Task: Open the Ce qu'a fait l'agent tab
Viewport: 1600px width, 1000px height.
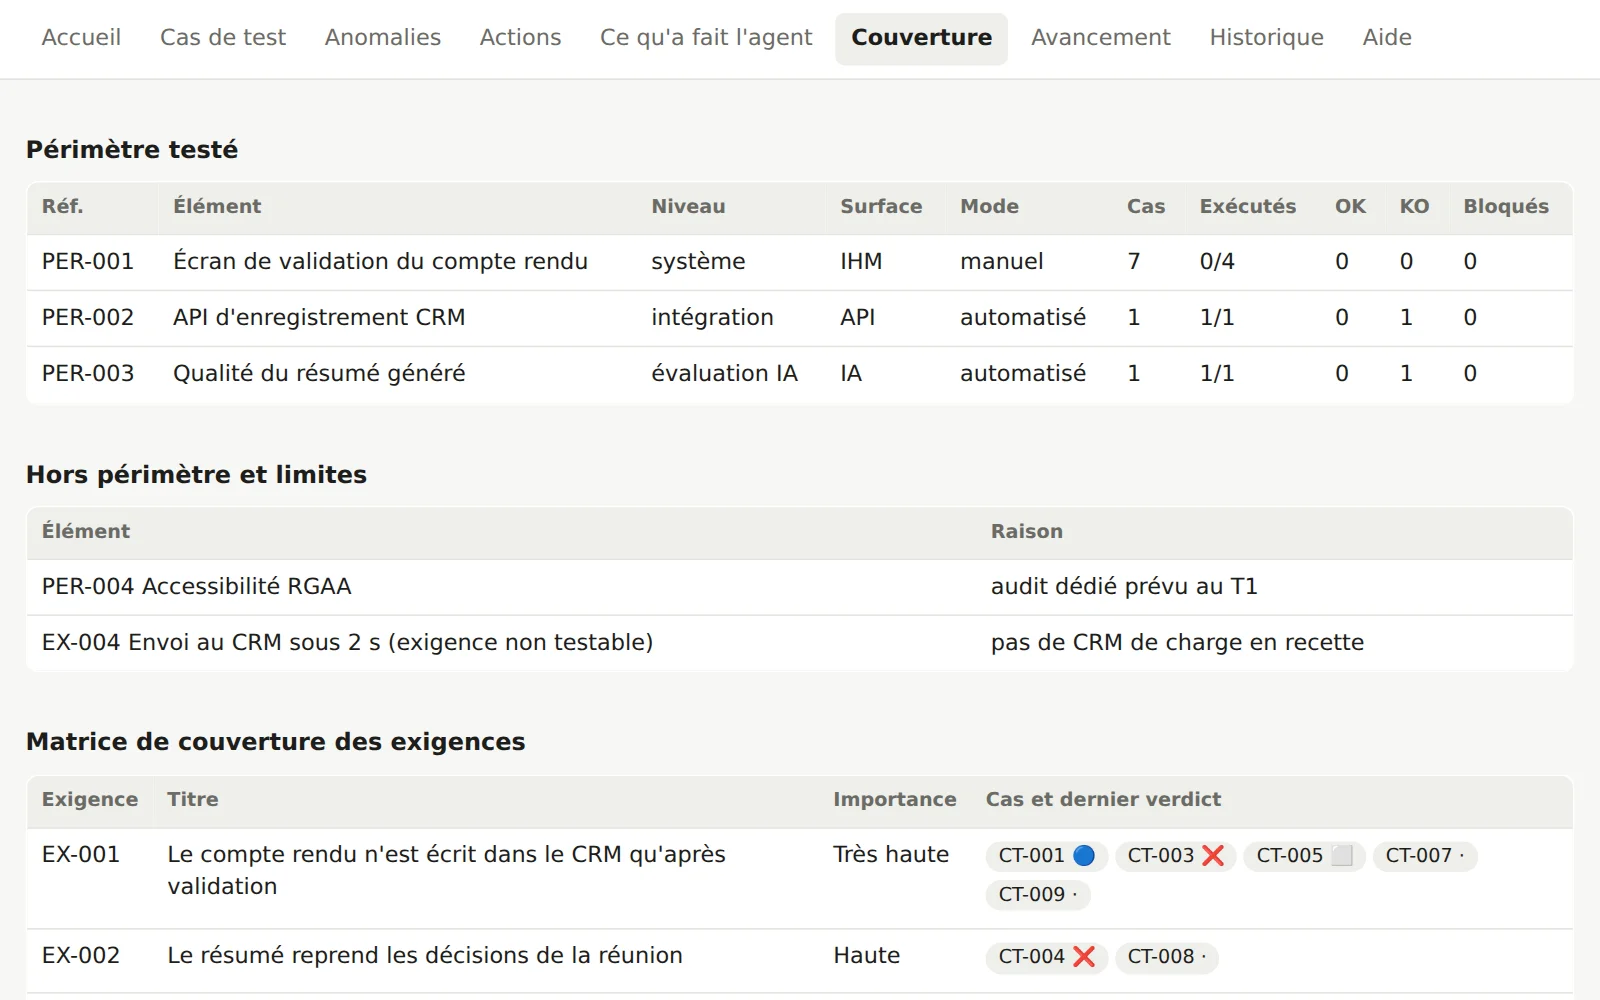Action: click(x=706, y=38)
